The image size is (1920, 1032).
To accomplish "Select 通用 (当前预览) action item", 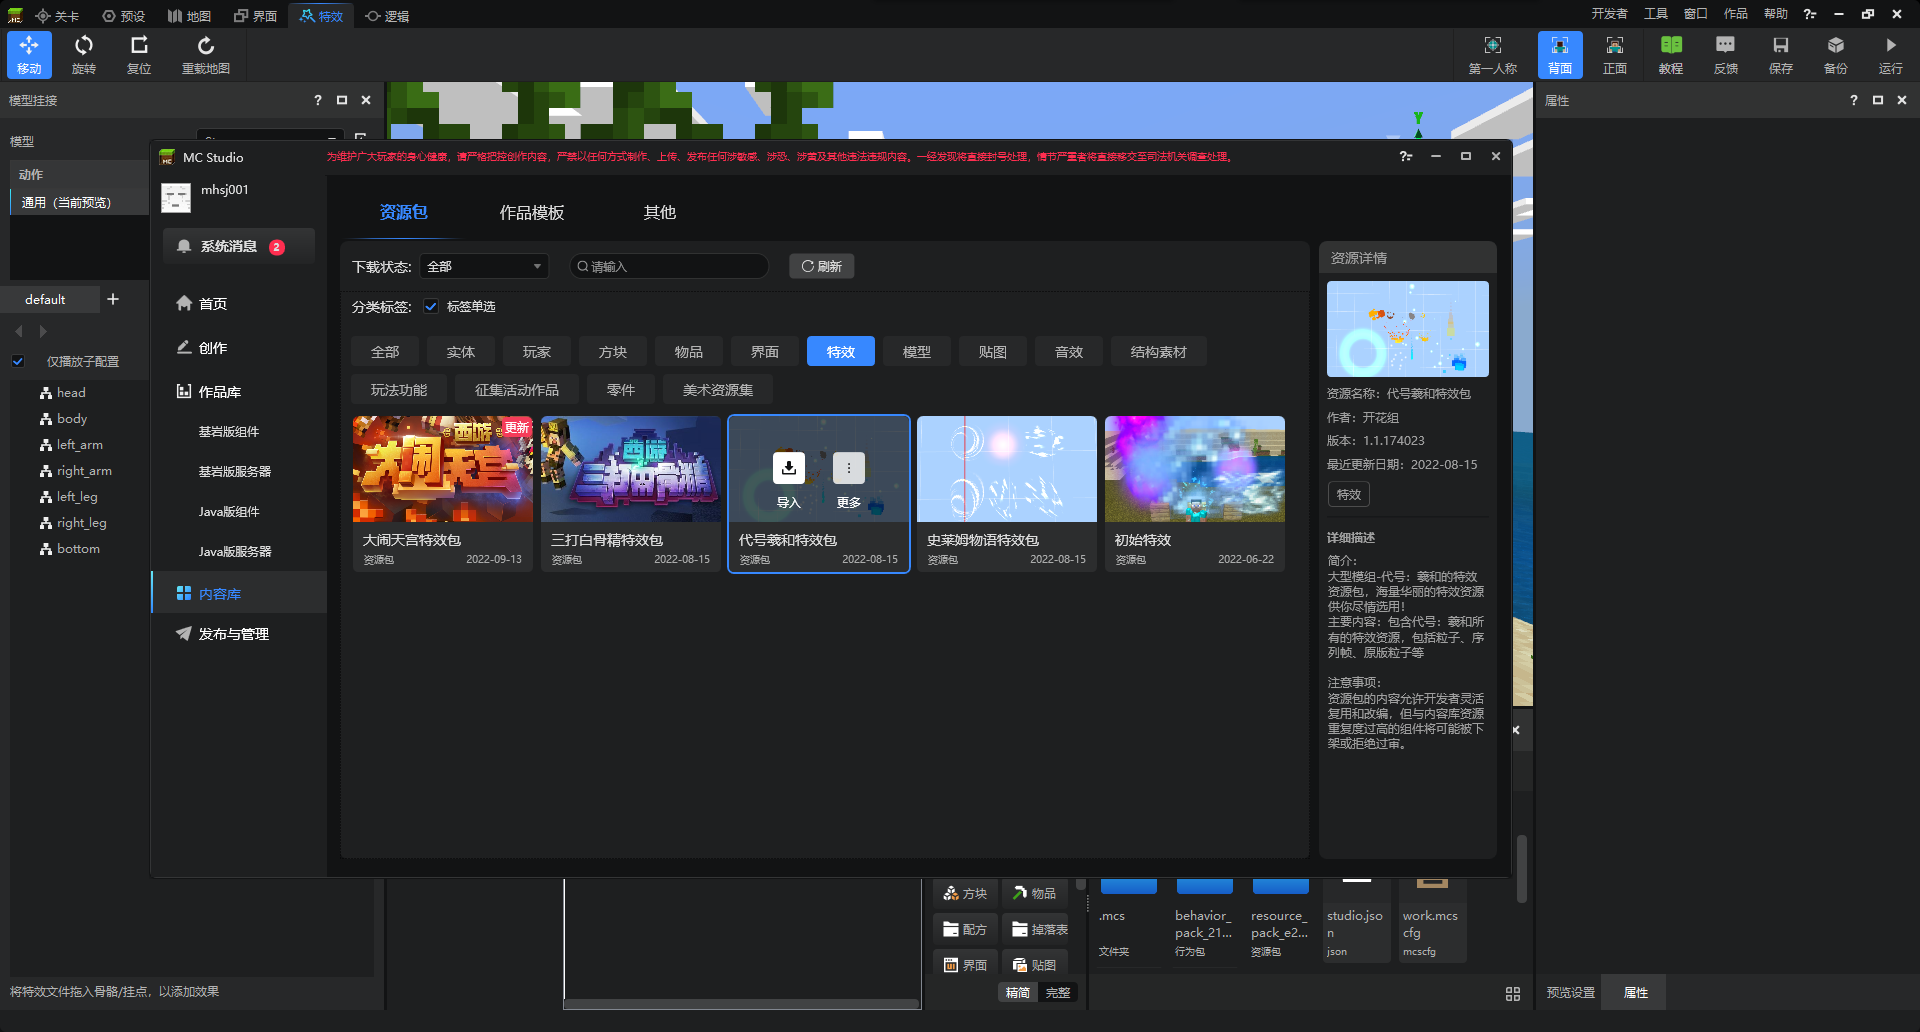I will click(x=80, y=202).
